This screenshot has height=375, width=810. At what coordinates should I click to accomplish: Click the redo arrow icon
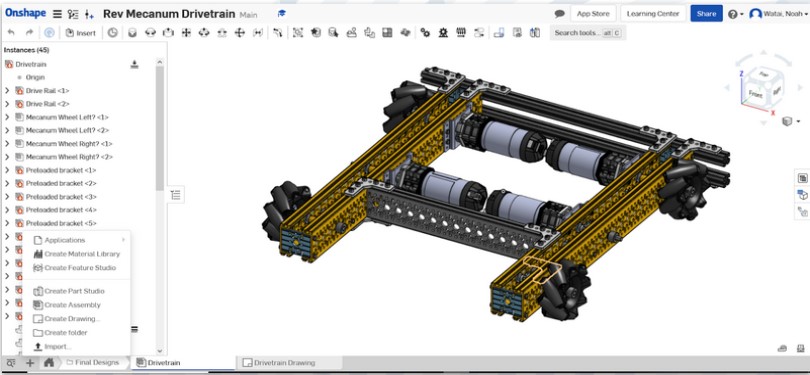click(29, 33)
